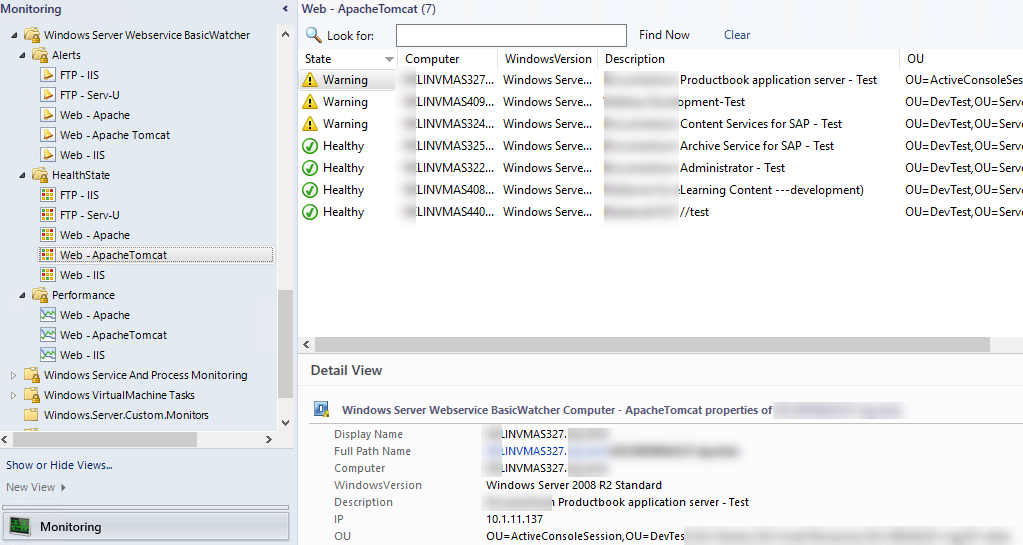
Task: Click healthy check icon for LINVMAS322
Action: (311, 168)
